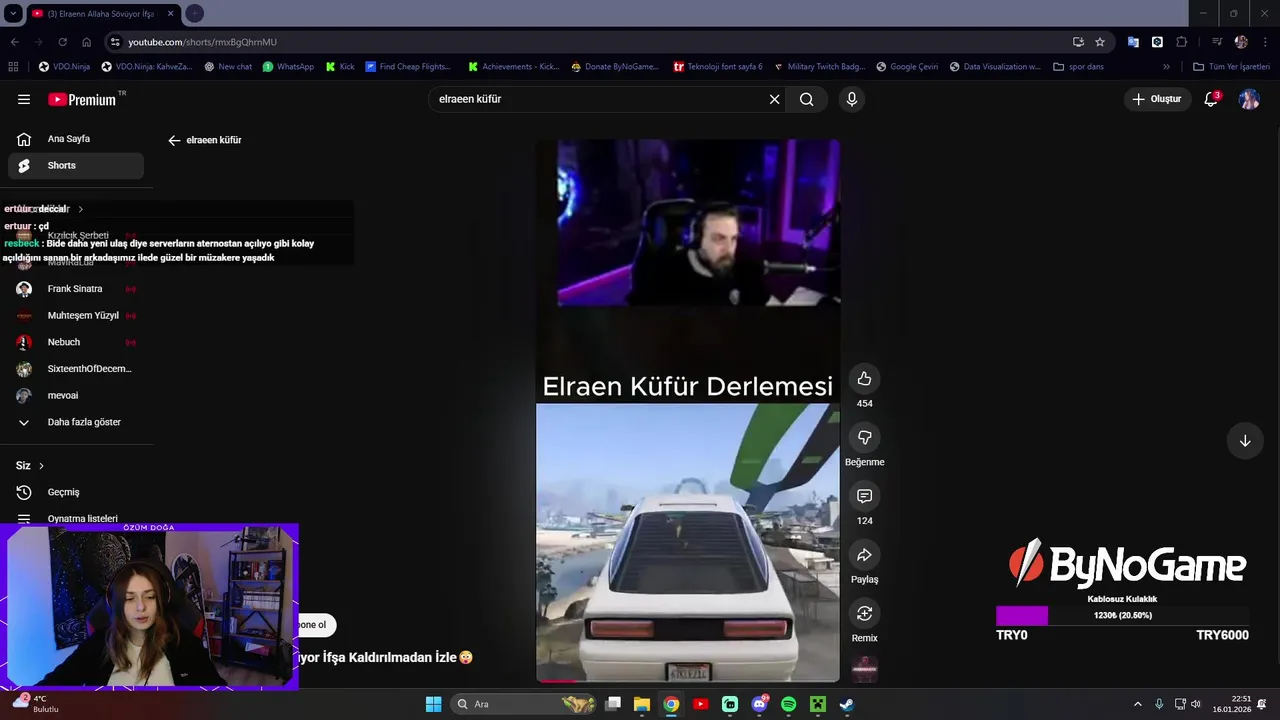This screenshot has height=720, width=1280.
Task: Open Tüm Yer İşaretleri folder
Action: pyautogui.click(x=1231, y=67)
